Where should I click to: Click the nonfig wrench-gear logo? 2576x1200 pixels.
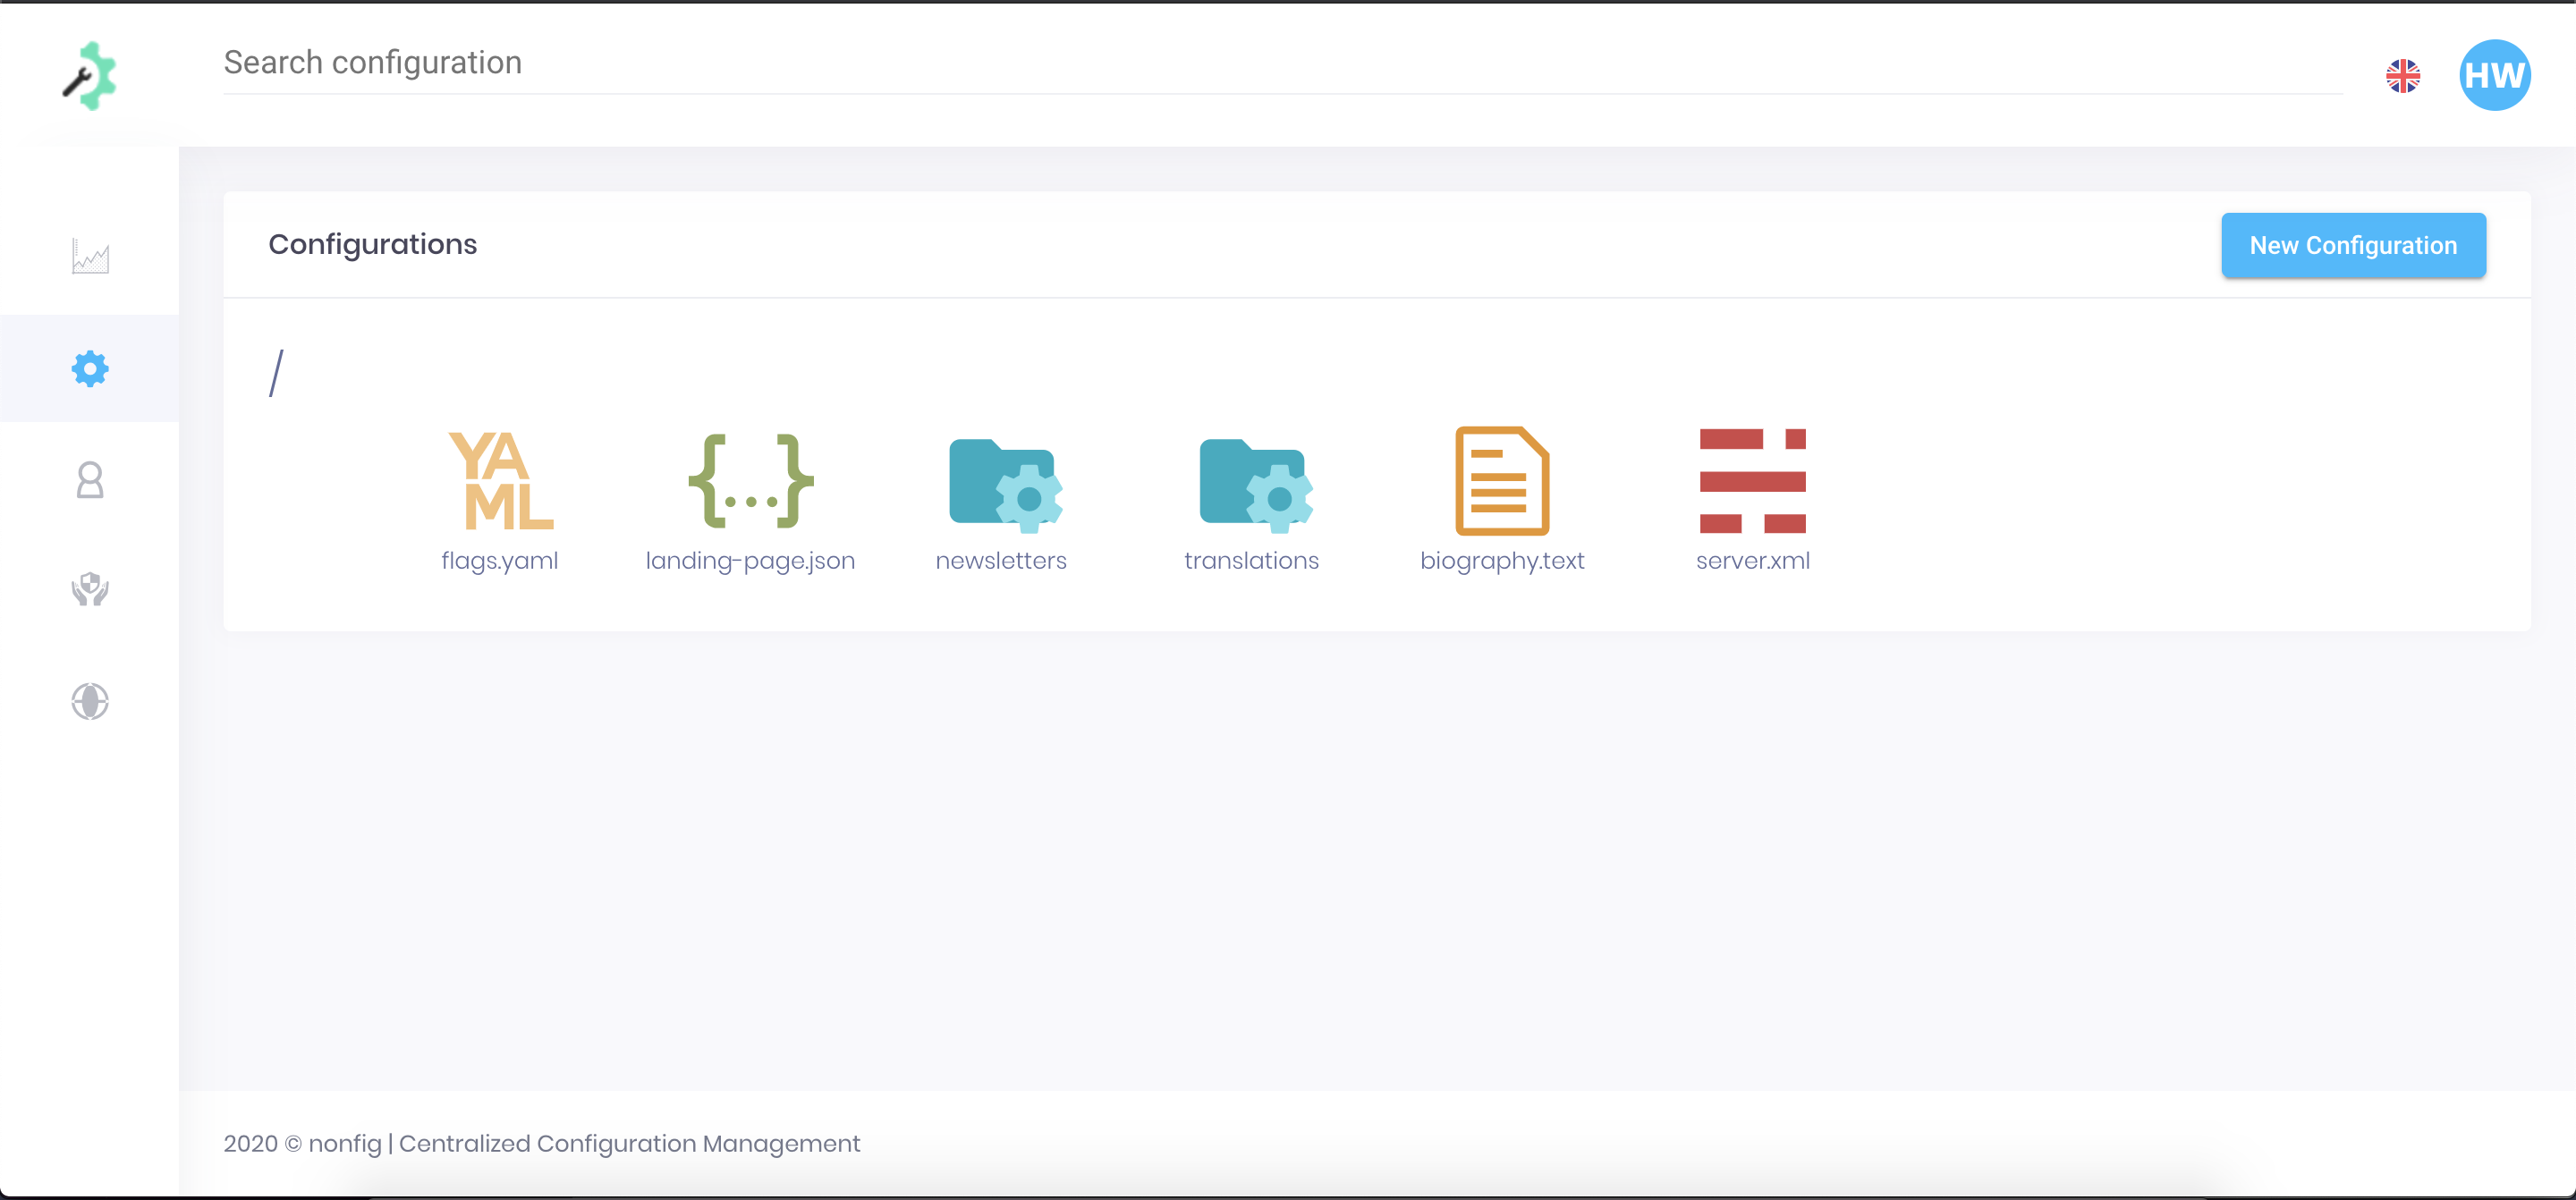pyautogui.click(x=89, y=76)
